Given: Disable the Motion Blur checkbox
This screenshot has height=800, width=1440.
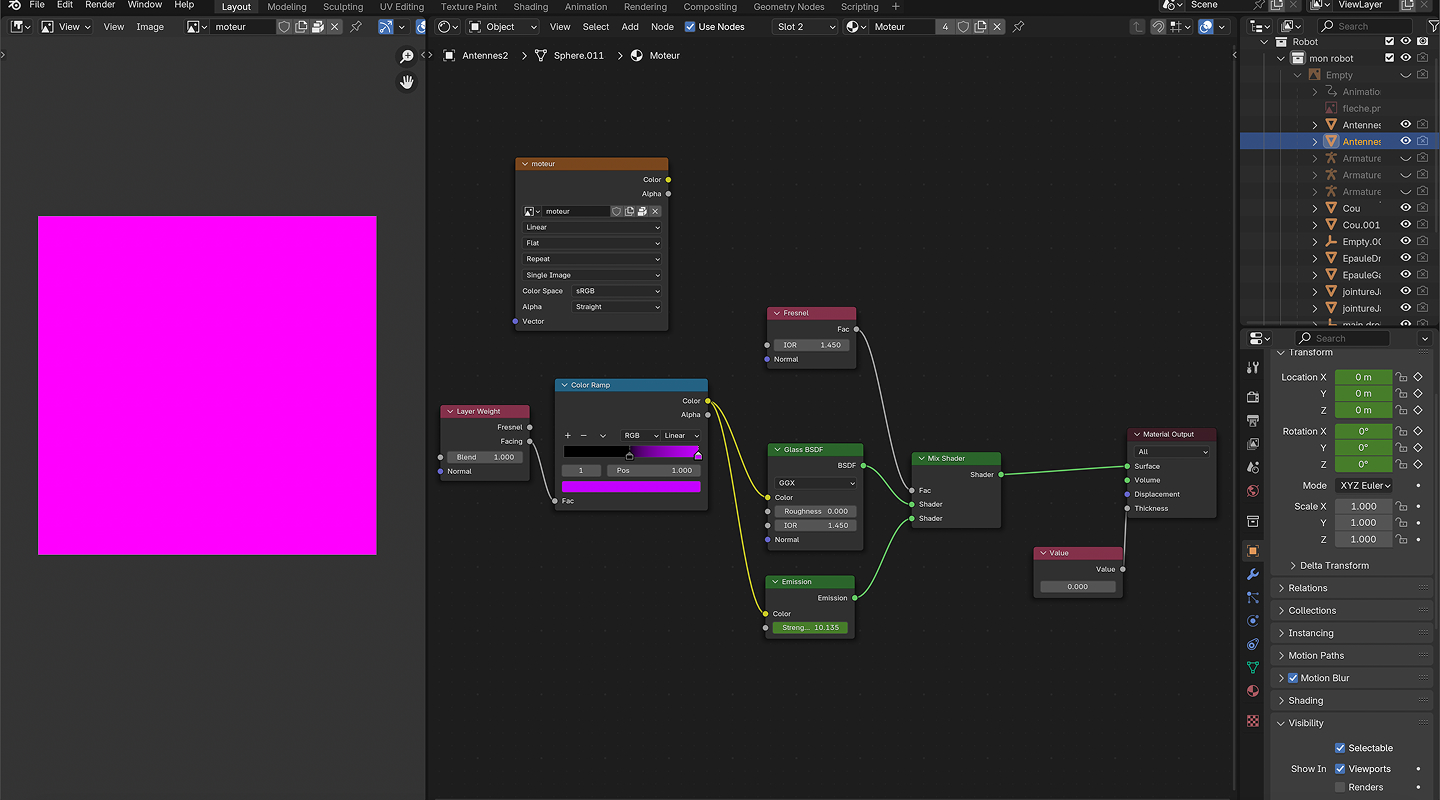Looking at the screenshot, I should coord(1293,678).
